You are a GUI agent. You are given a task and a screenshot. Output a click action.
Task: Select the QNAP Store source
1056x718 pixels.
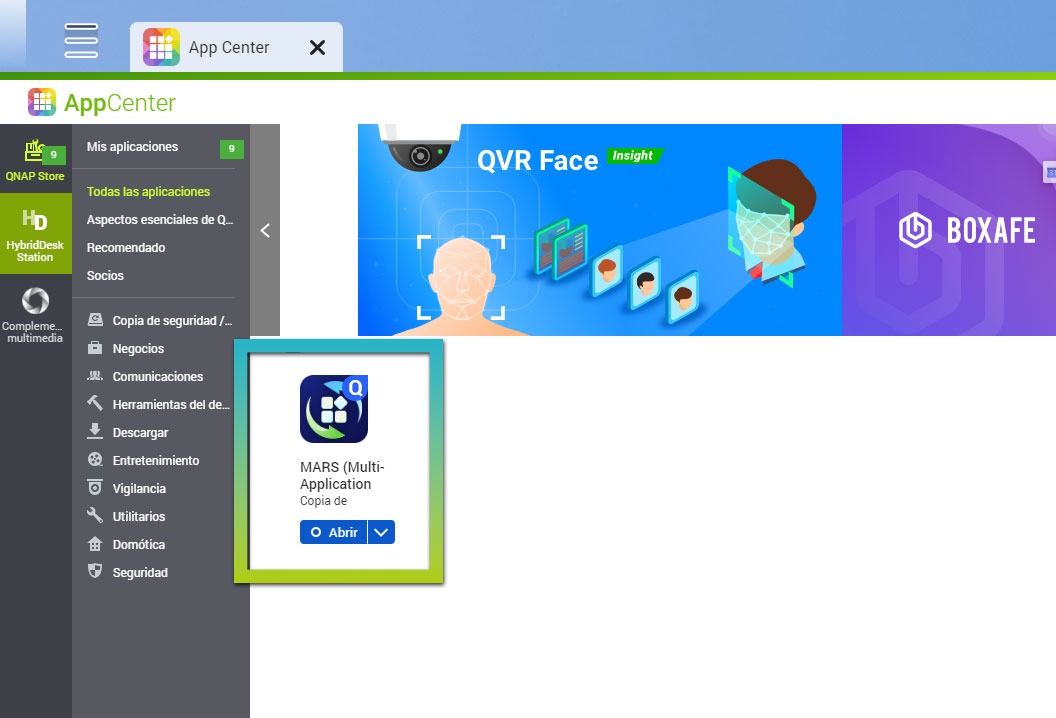35,160
